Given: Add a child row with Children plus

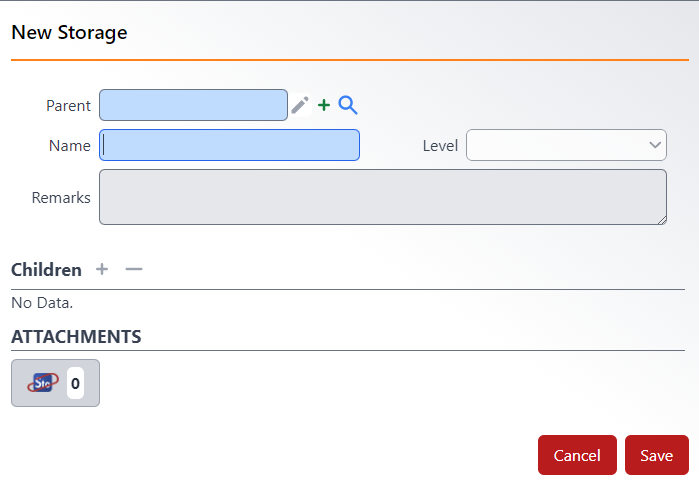Looking at the screenshot, I should click(x=102, y=269).
